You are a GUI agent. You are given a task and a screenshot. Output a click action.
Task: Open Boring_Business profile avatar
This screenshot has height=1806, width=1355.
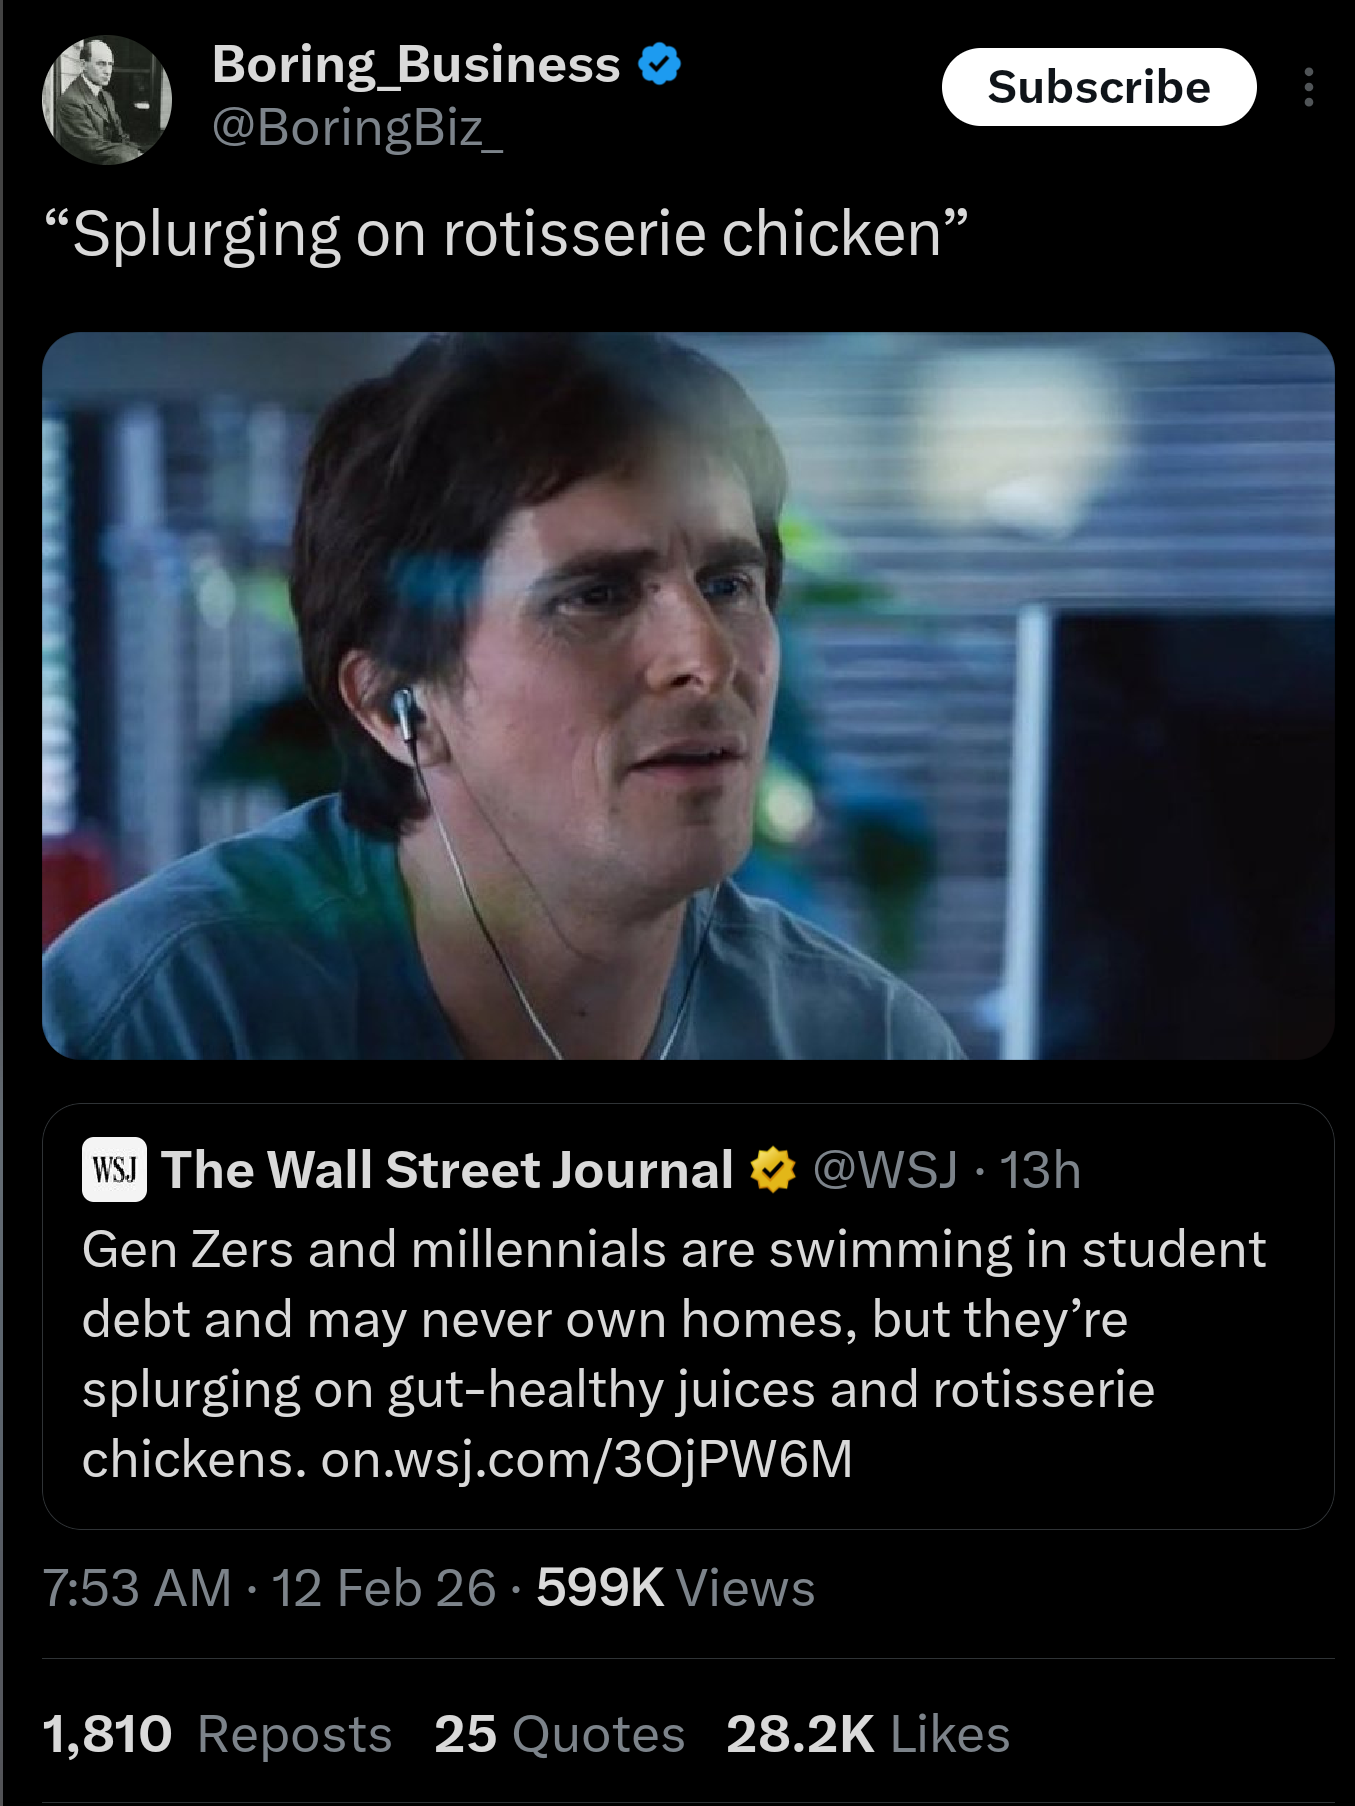click(x=106, y=100)
